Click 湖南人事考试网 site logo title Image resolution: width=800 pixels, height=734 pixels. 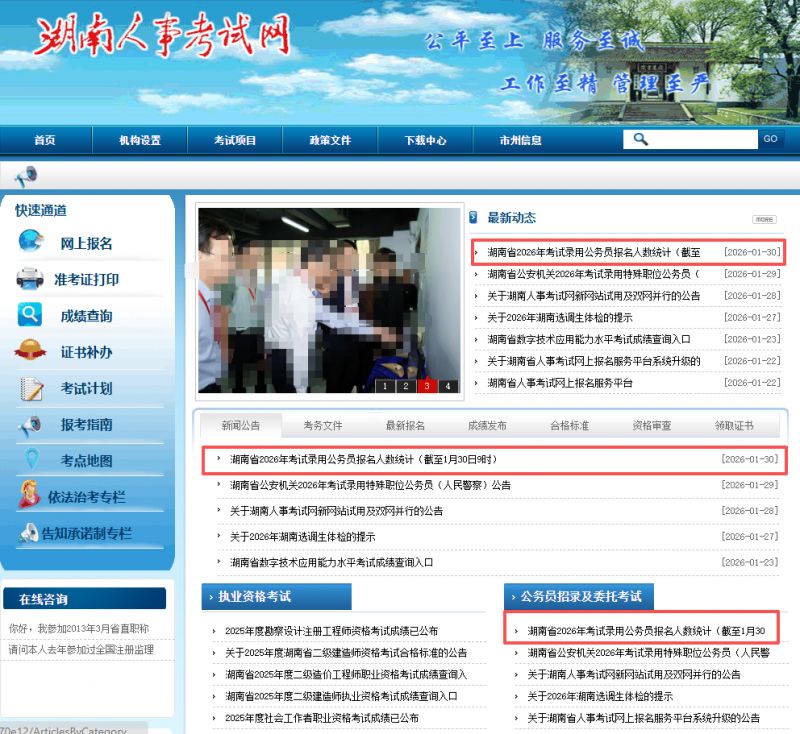(163, 35)
